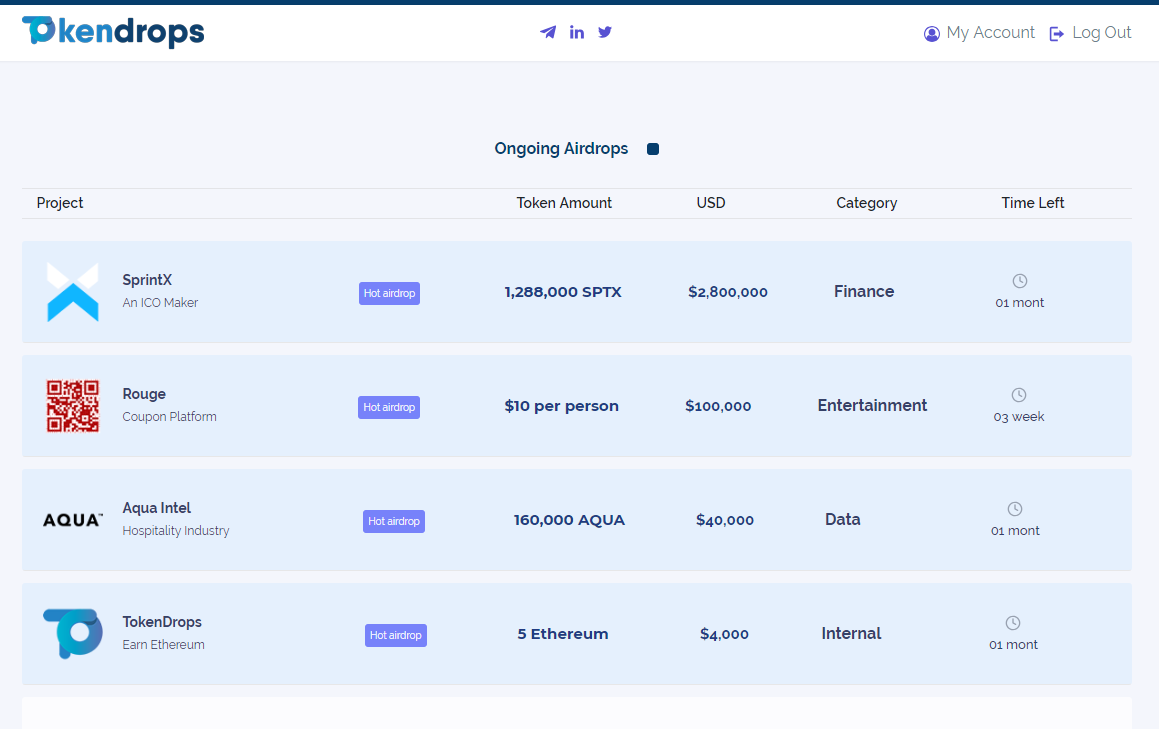Click Hot airdrop badge for Rouge

click(x=389, y=407)
